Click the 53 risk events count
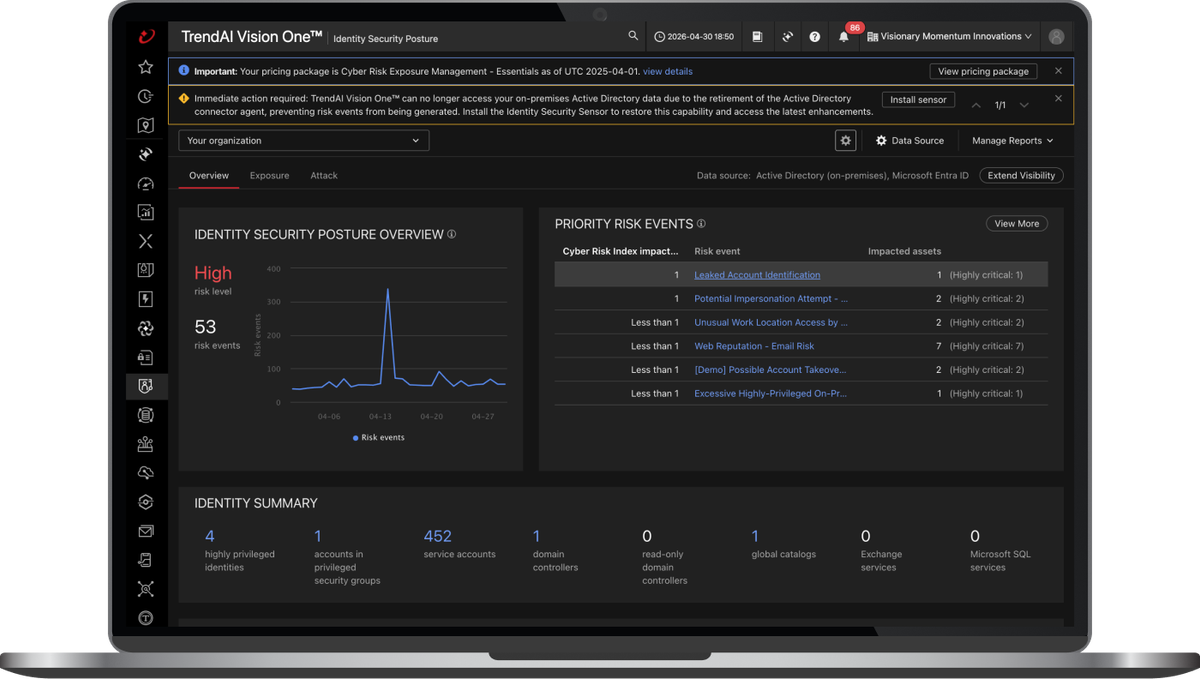The height and width of the screenshot is (679, 1200). click(x=205, y=327)
